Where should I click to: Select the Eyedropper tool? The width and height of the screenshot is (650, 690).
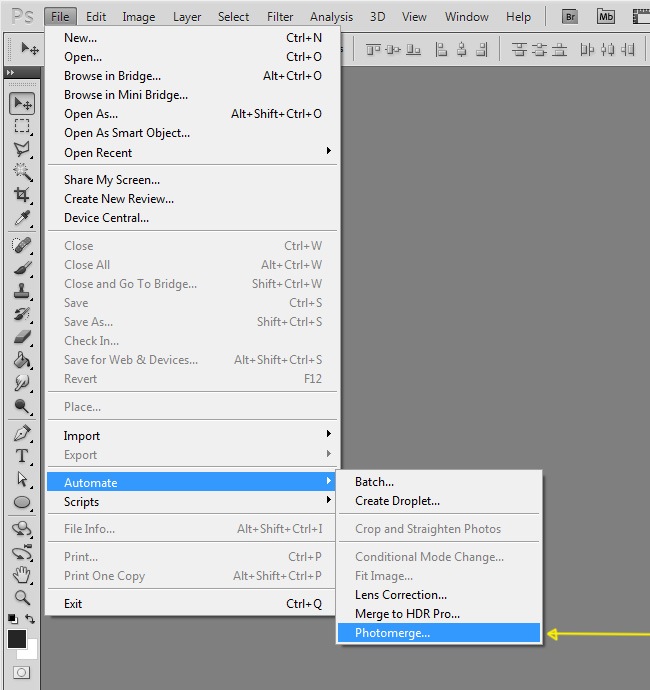click(22, 218)
